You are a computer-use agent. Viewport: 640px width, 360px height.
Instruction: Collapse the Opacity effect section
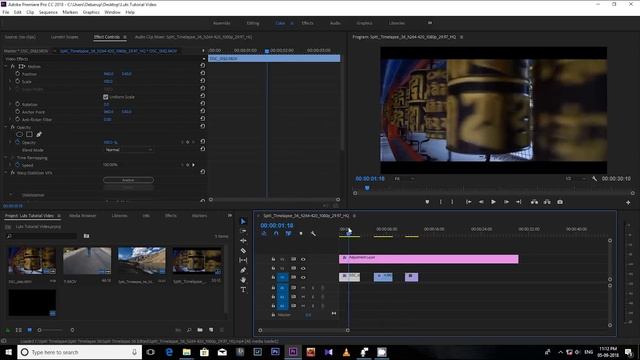6,127
